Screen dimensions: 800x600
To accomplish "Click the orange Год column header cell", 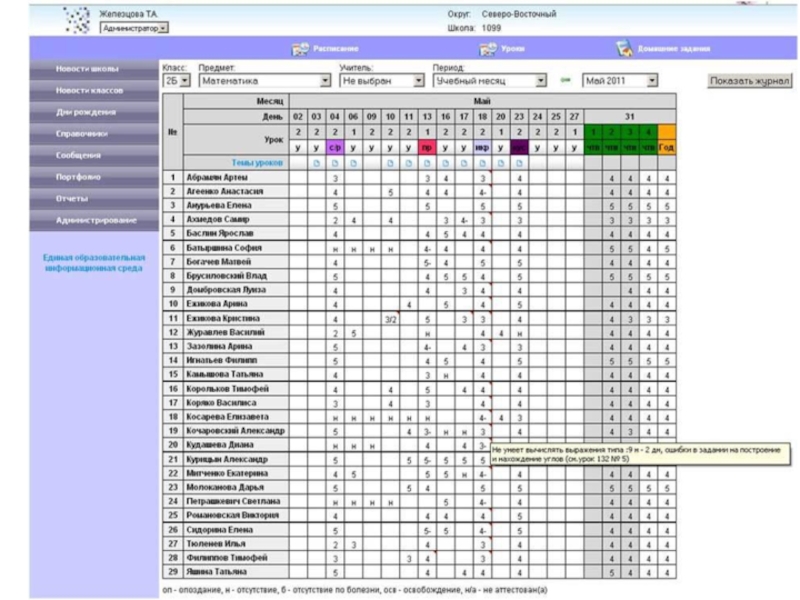I will pos(666,147).
